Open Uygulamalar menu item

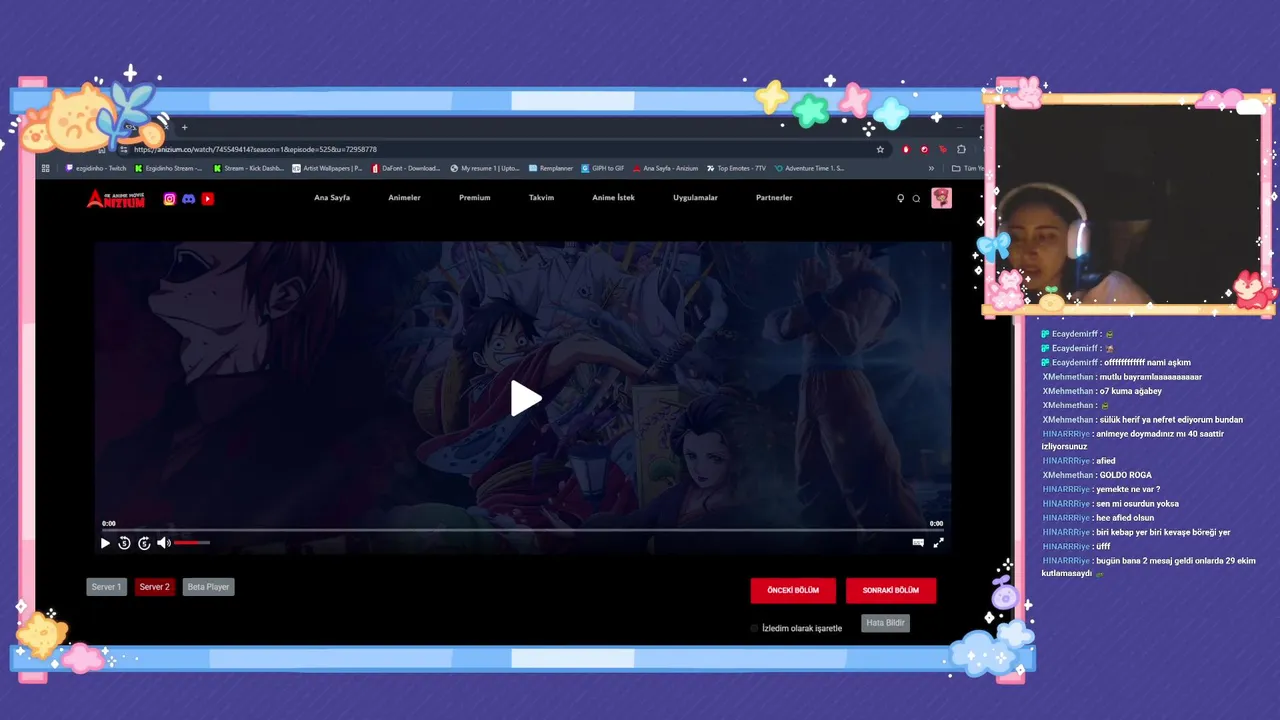695,198
